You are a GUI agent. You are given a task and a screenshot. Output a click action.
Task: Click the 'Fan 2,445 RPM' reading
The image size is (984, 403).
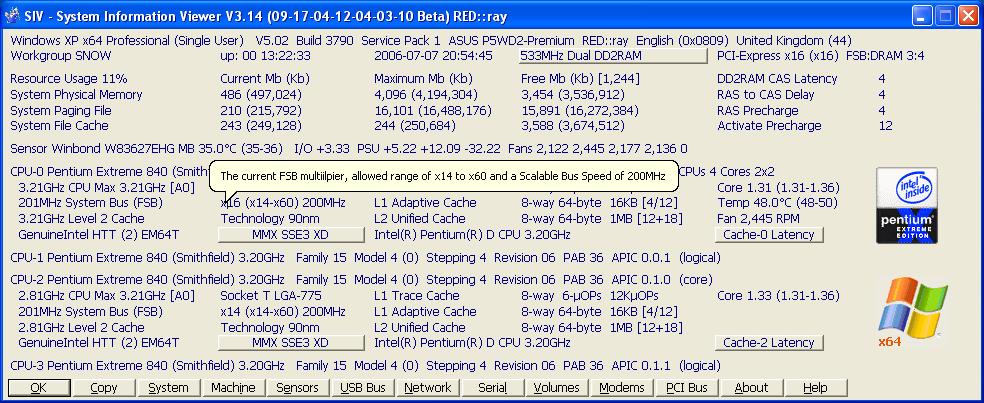[x=761, y=219]
